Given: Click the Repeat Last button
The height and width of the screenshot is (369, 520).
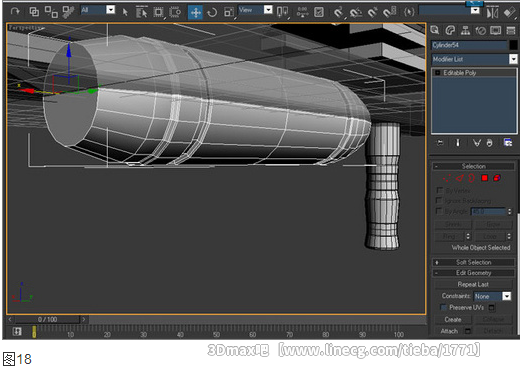Looking at the screenshot, I should point(473,284).
